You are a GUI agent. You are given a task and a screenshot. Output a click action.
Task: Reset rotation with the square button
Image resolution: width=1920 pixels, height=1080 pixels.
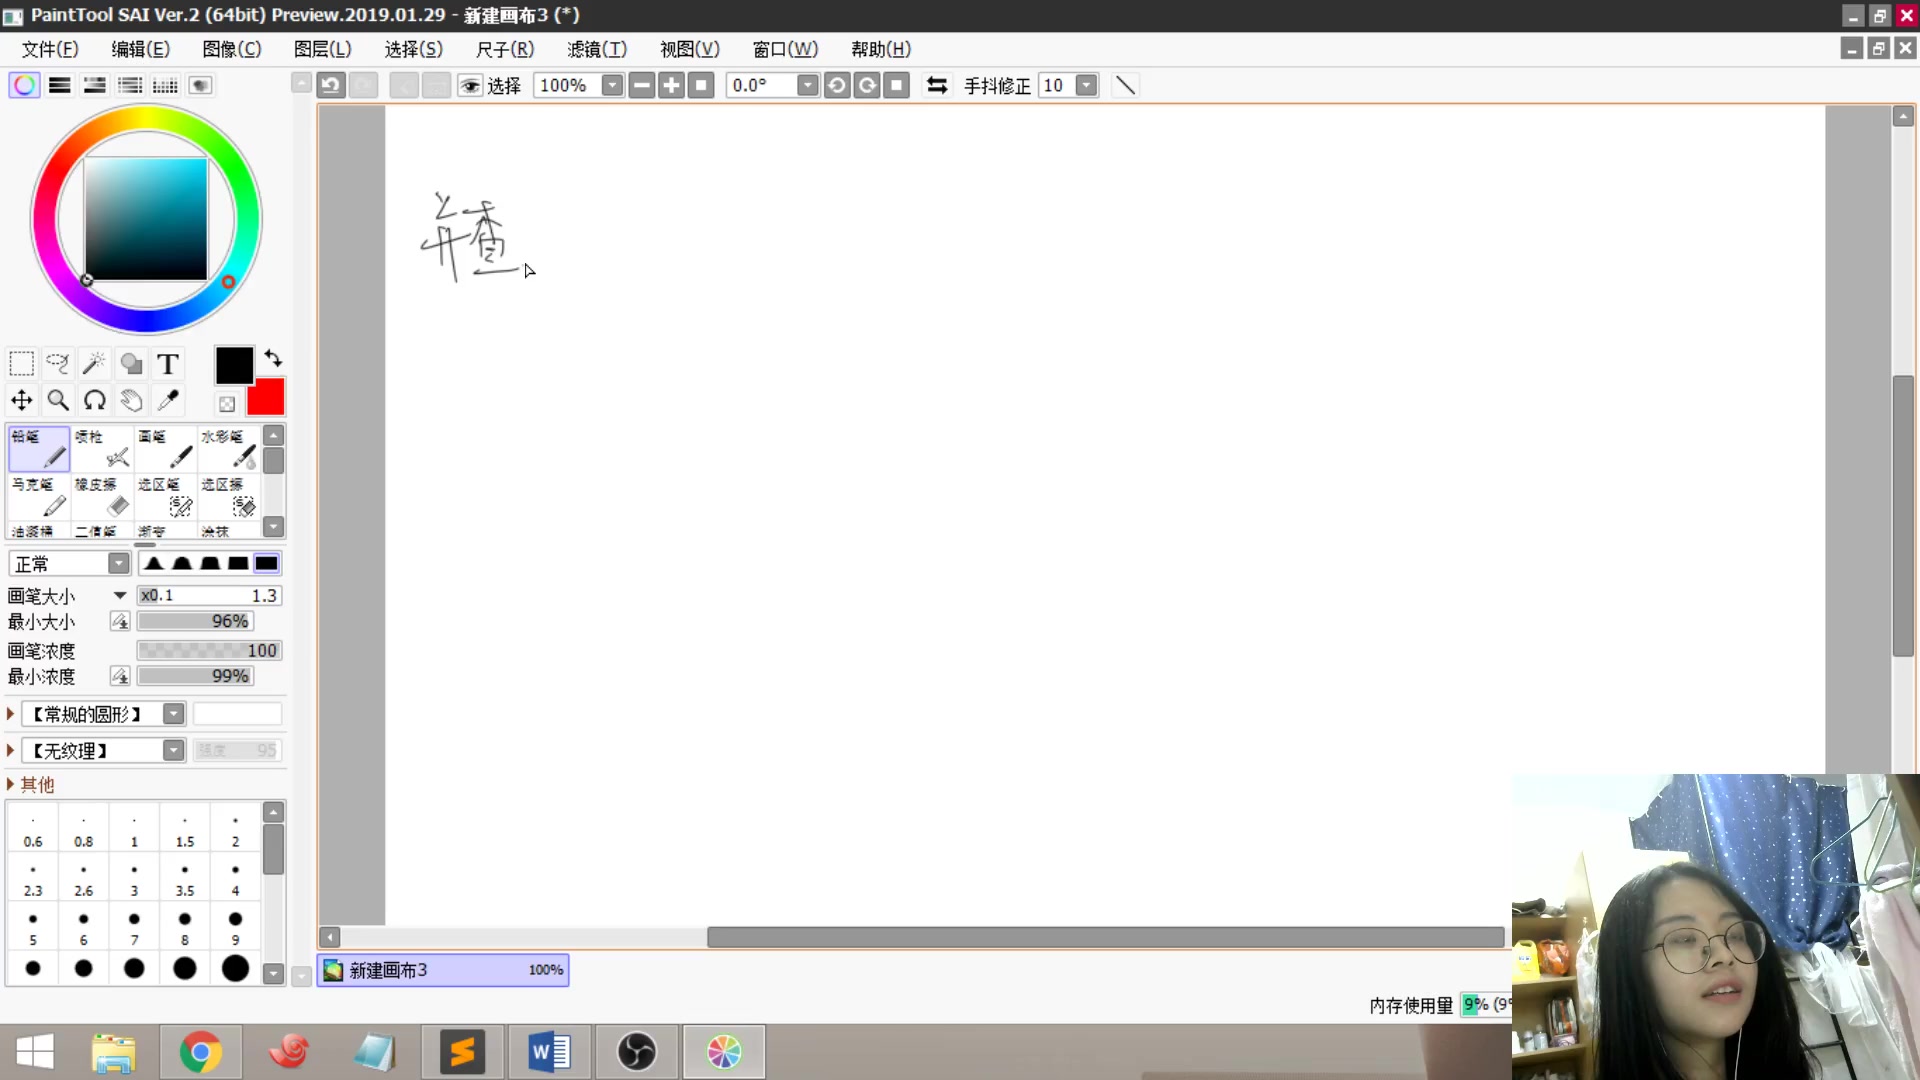(x=897, y=86)
